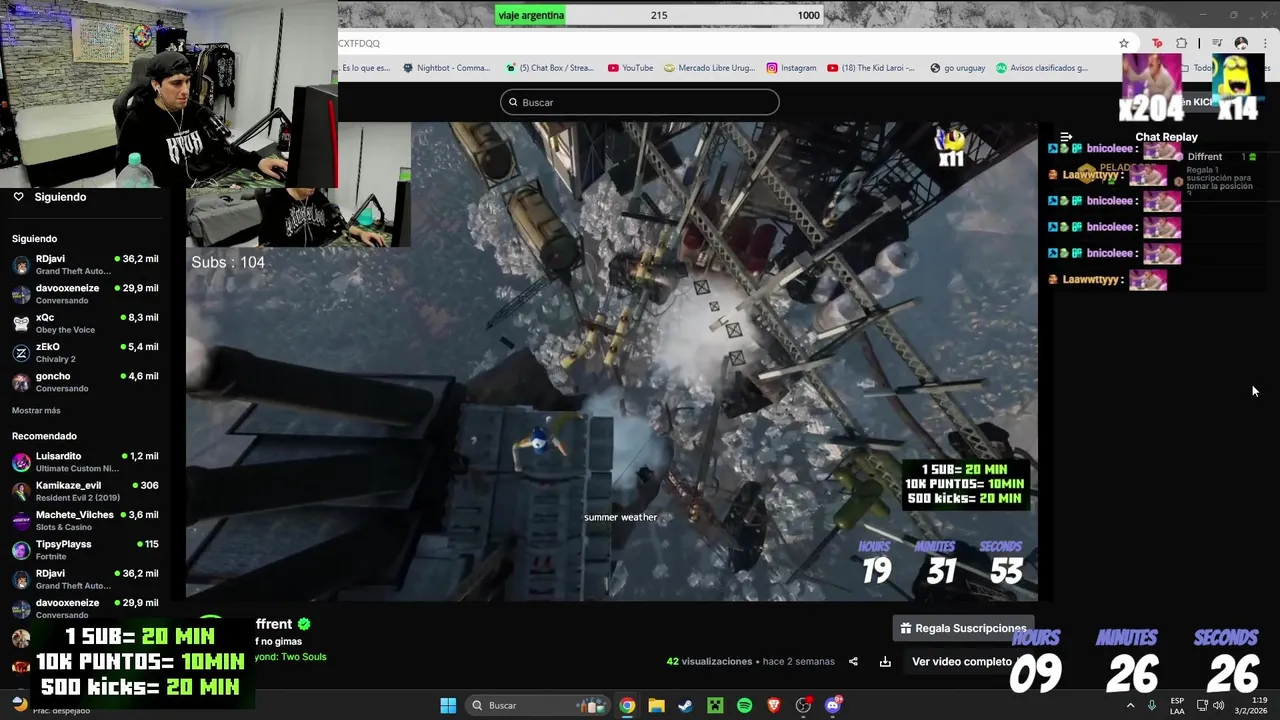Viewport: 1280px width, 720px height.
Task: Click the download clip icon
Action: [885, 661]
